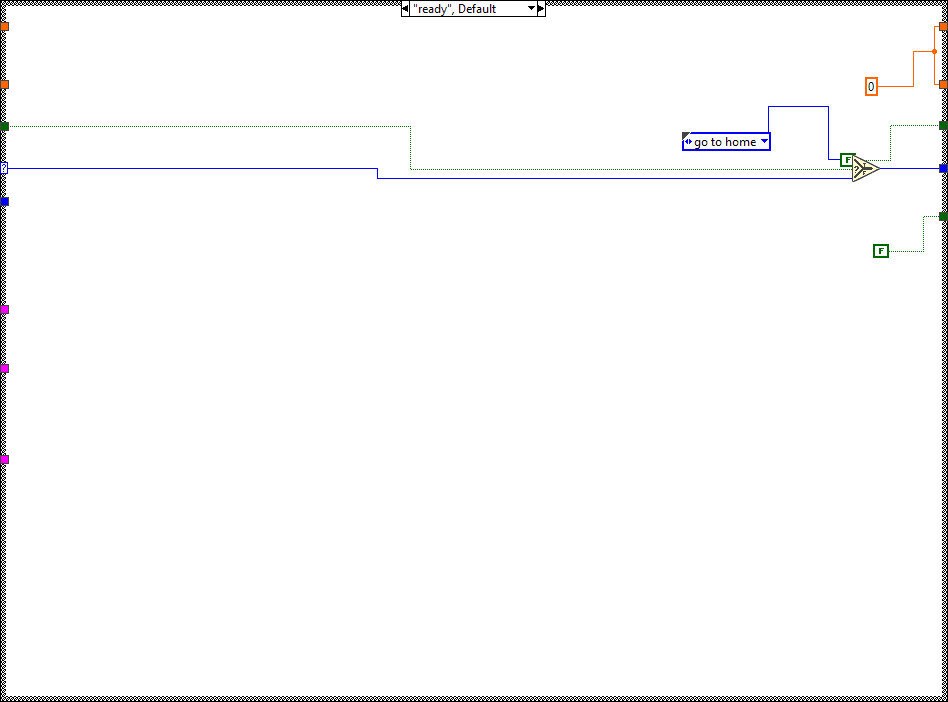Expand the case selector label dropdown arrow

pyautogui.click(x=531, y=9)
